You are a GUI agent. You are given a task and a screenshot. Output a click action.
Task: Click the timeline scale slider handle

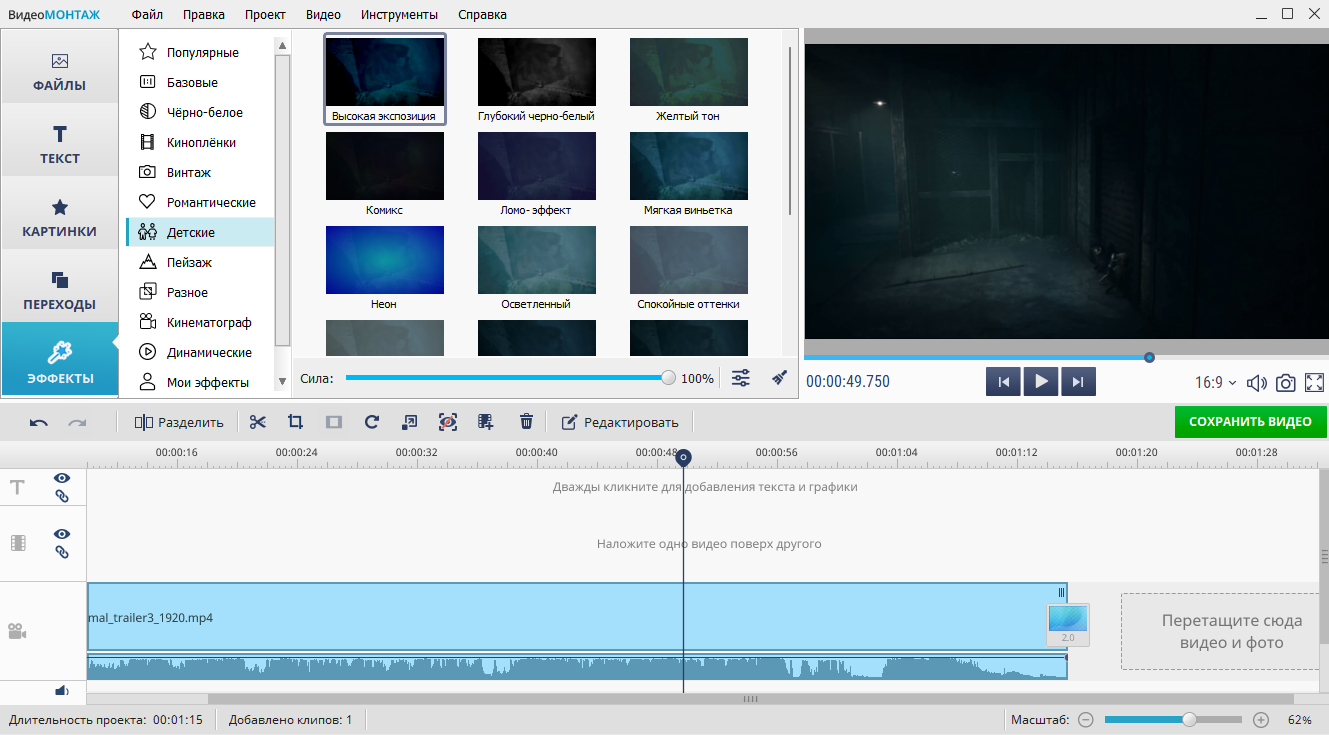point(1189,720)
